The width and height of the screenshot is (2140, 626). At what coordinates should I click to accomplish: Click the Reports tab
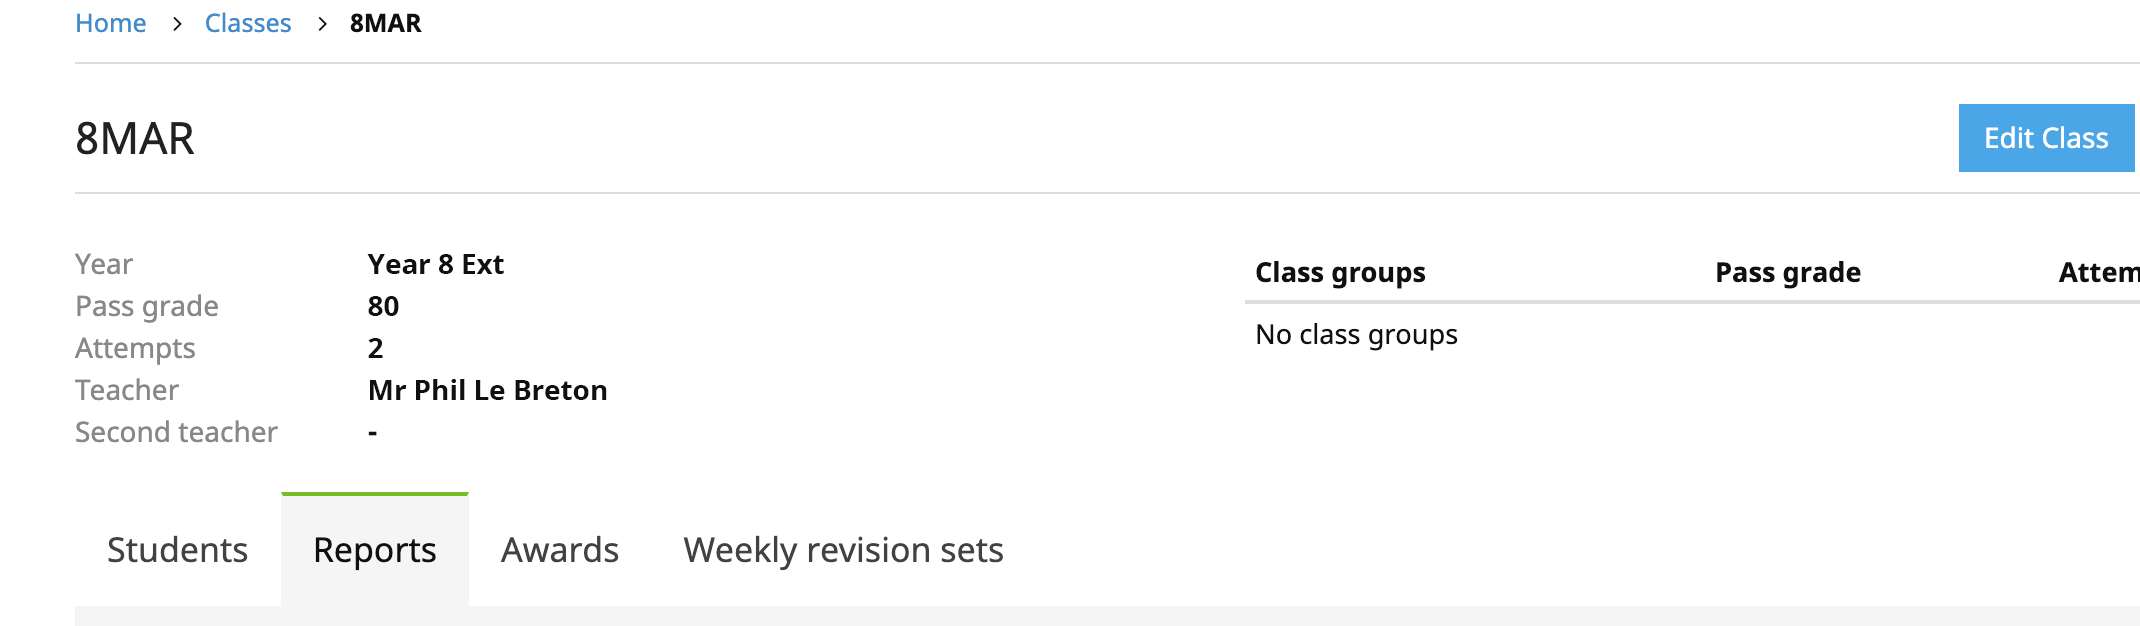coord(374,549)
